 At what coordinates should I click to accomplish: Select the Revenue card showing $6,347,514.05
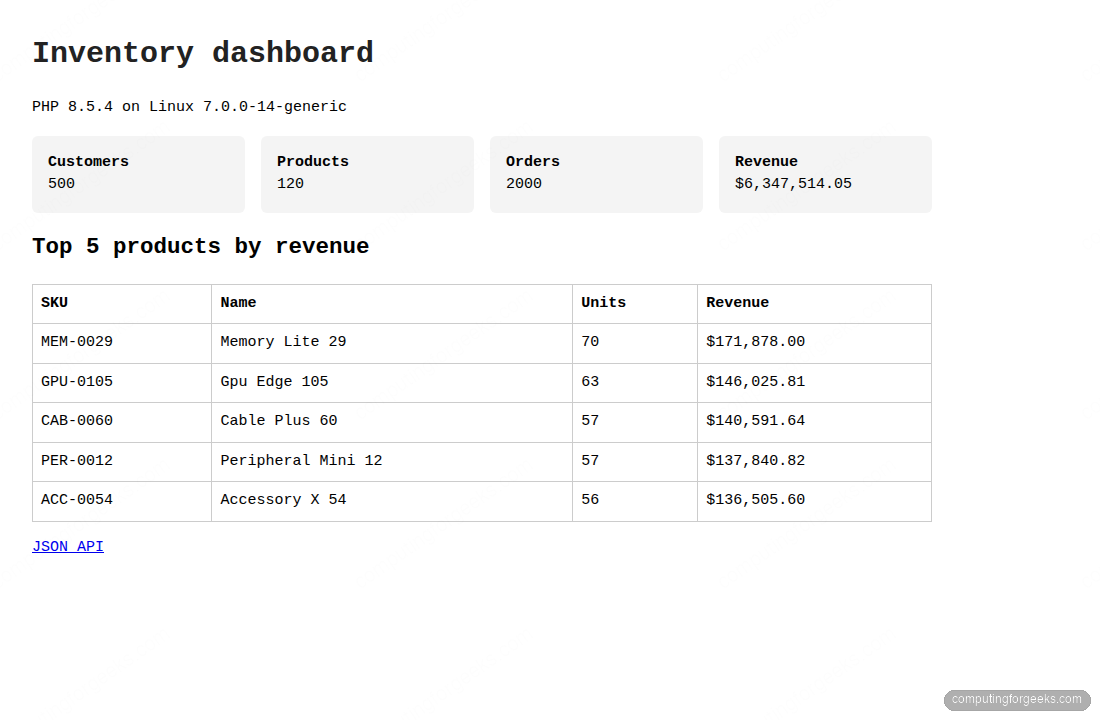[825, 173]
